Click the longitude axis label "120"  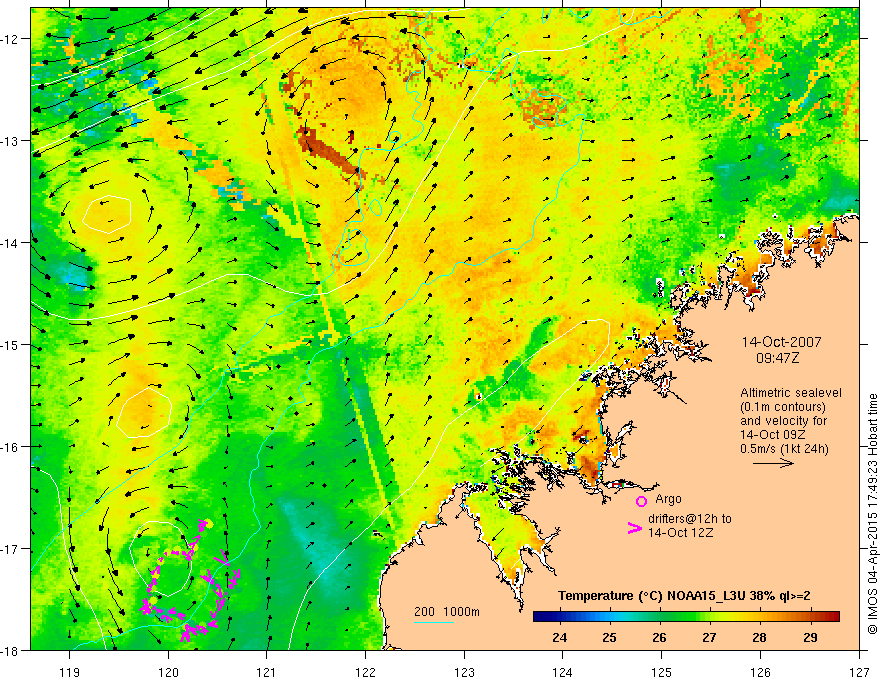(168, 672)
